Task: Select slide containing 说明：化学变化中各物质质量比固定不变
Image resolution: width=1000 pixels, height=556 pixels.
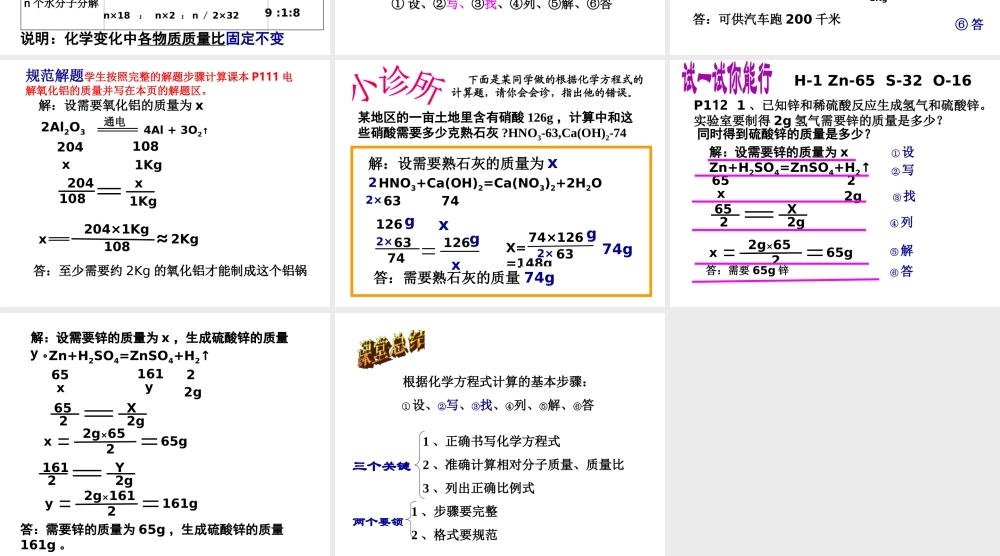Action: 165,27
